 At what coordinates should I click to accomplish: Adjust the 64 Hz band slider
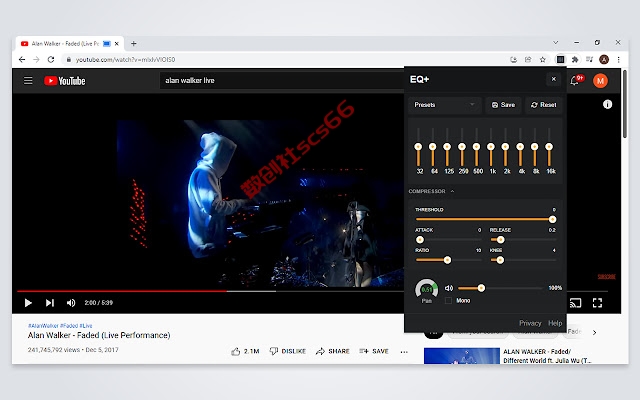pyautogui.click(x=433, y=147)
